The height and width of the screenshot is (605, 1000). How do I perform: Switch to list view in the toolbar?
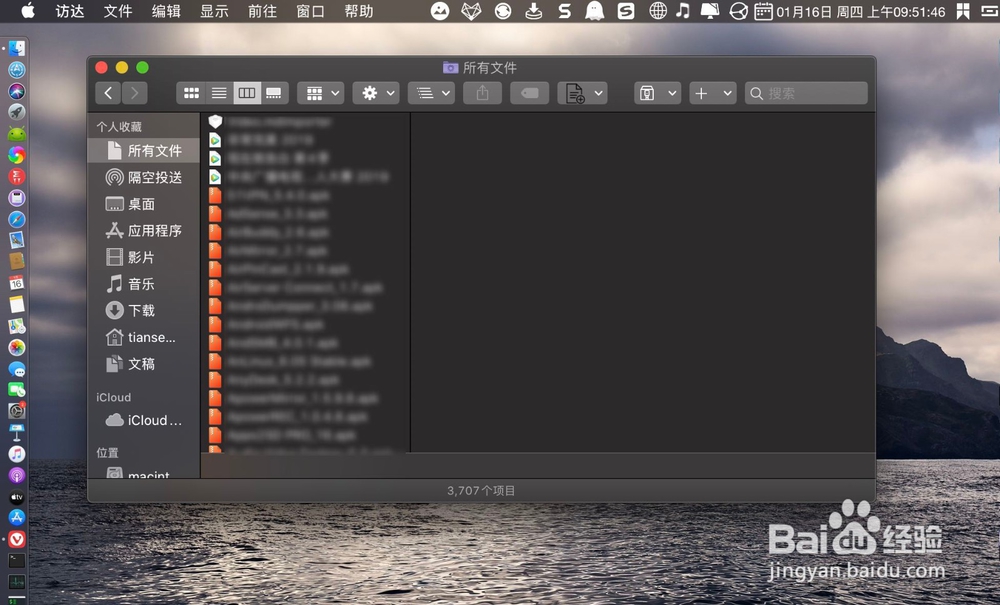tap(218, 92)
